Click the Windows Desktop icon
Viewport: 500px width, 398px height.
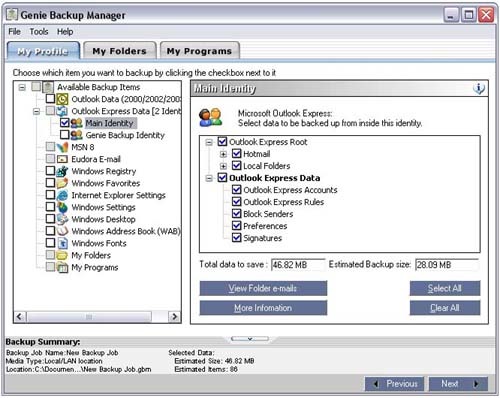[62, 219]
